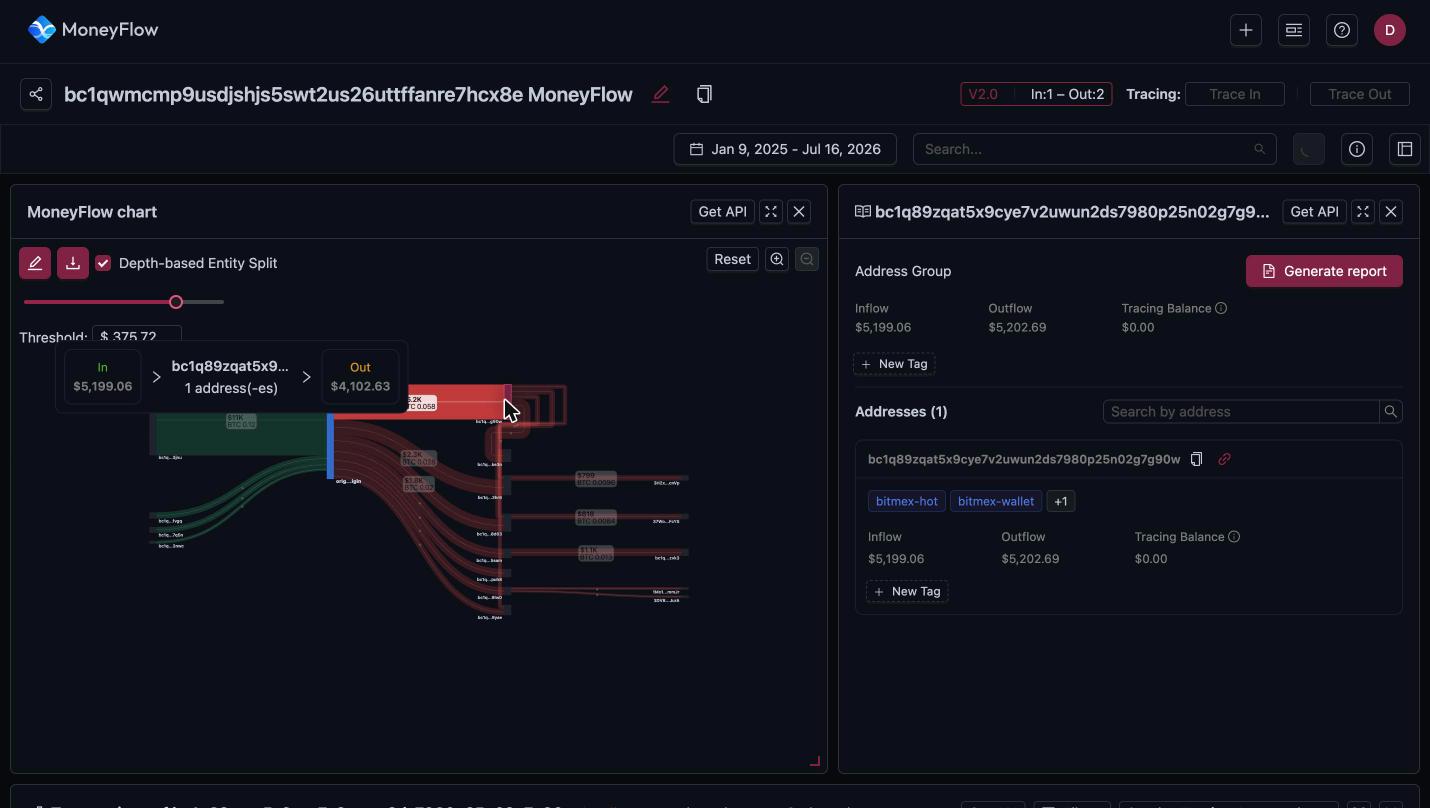
Task: Click Generate report button
Action: [x=1324, y=271]
